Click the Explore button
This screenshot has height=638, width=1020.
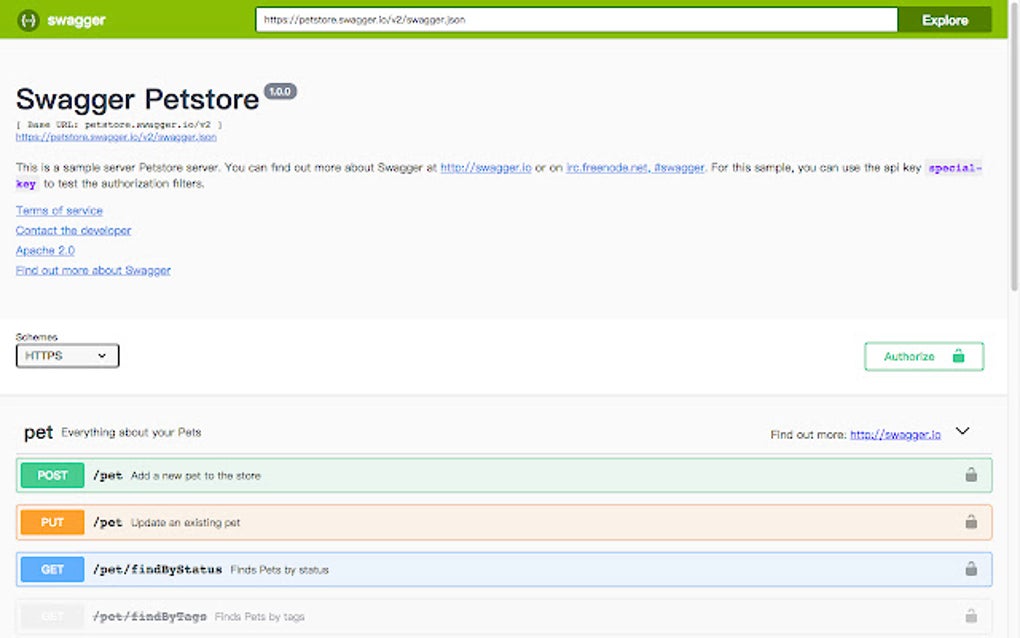(943, 19)
